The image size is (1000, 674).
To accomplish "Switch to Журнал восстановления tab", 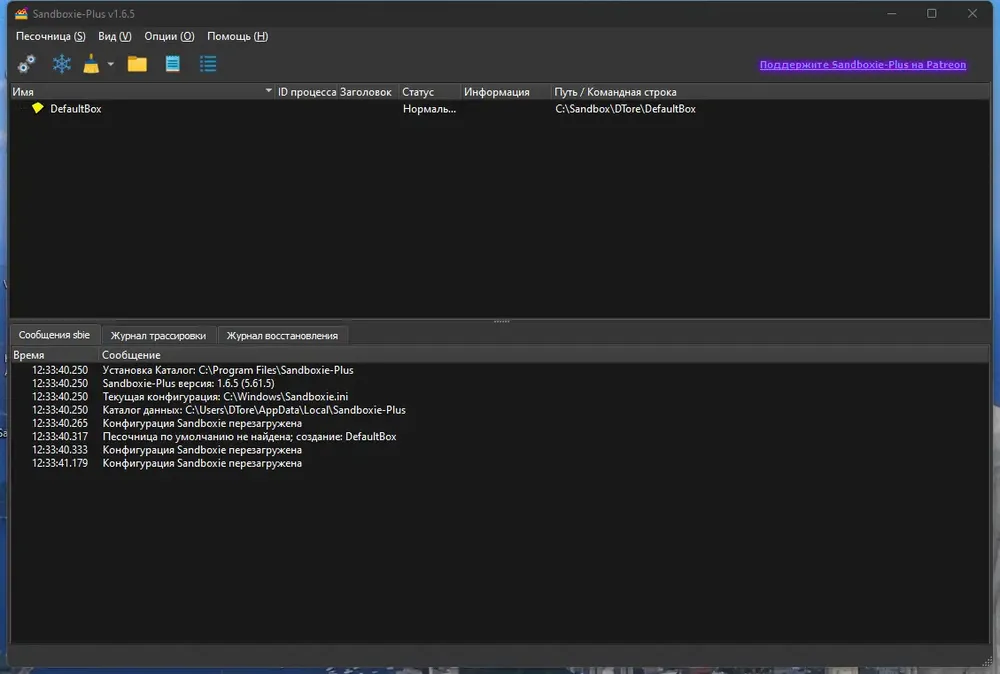I will tap(282, 335).
